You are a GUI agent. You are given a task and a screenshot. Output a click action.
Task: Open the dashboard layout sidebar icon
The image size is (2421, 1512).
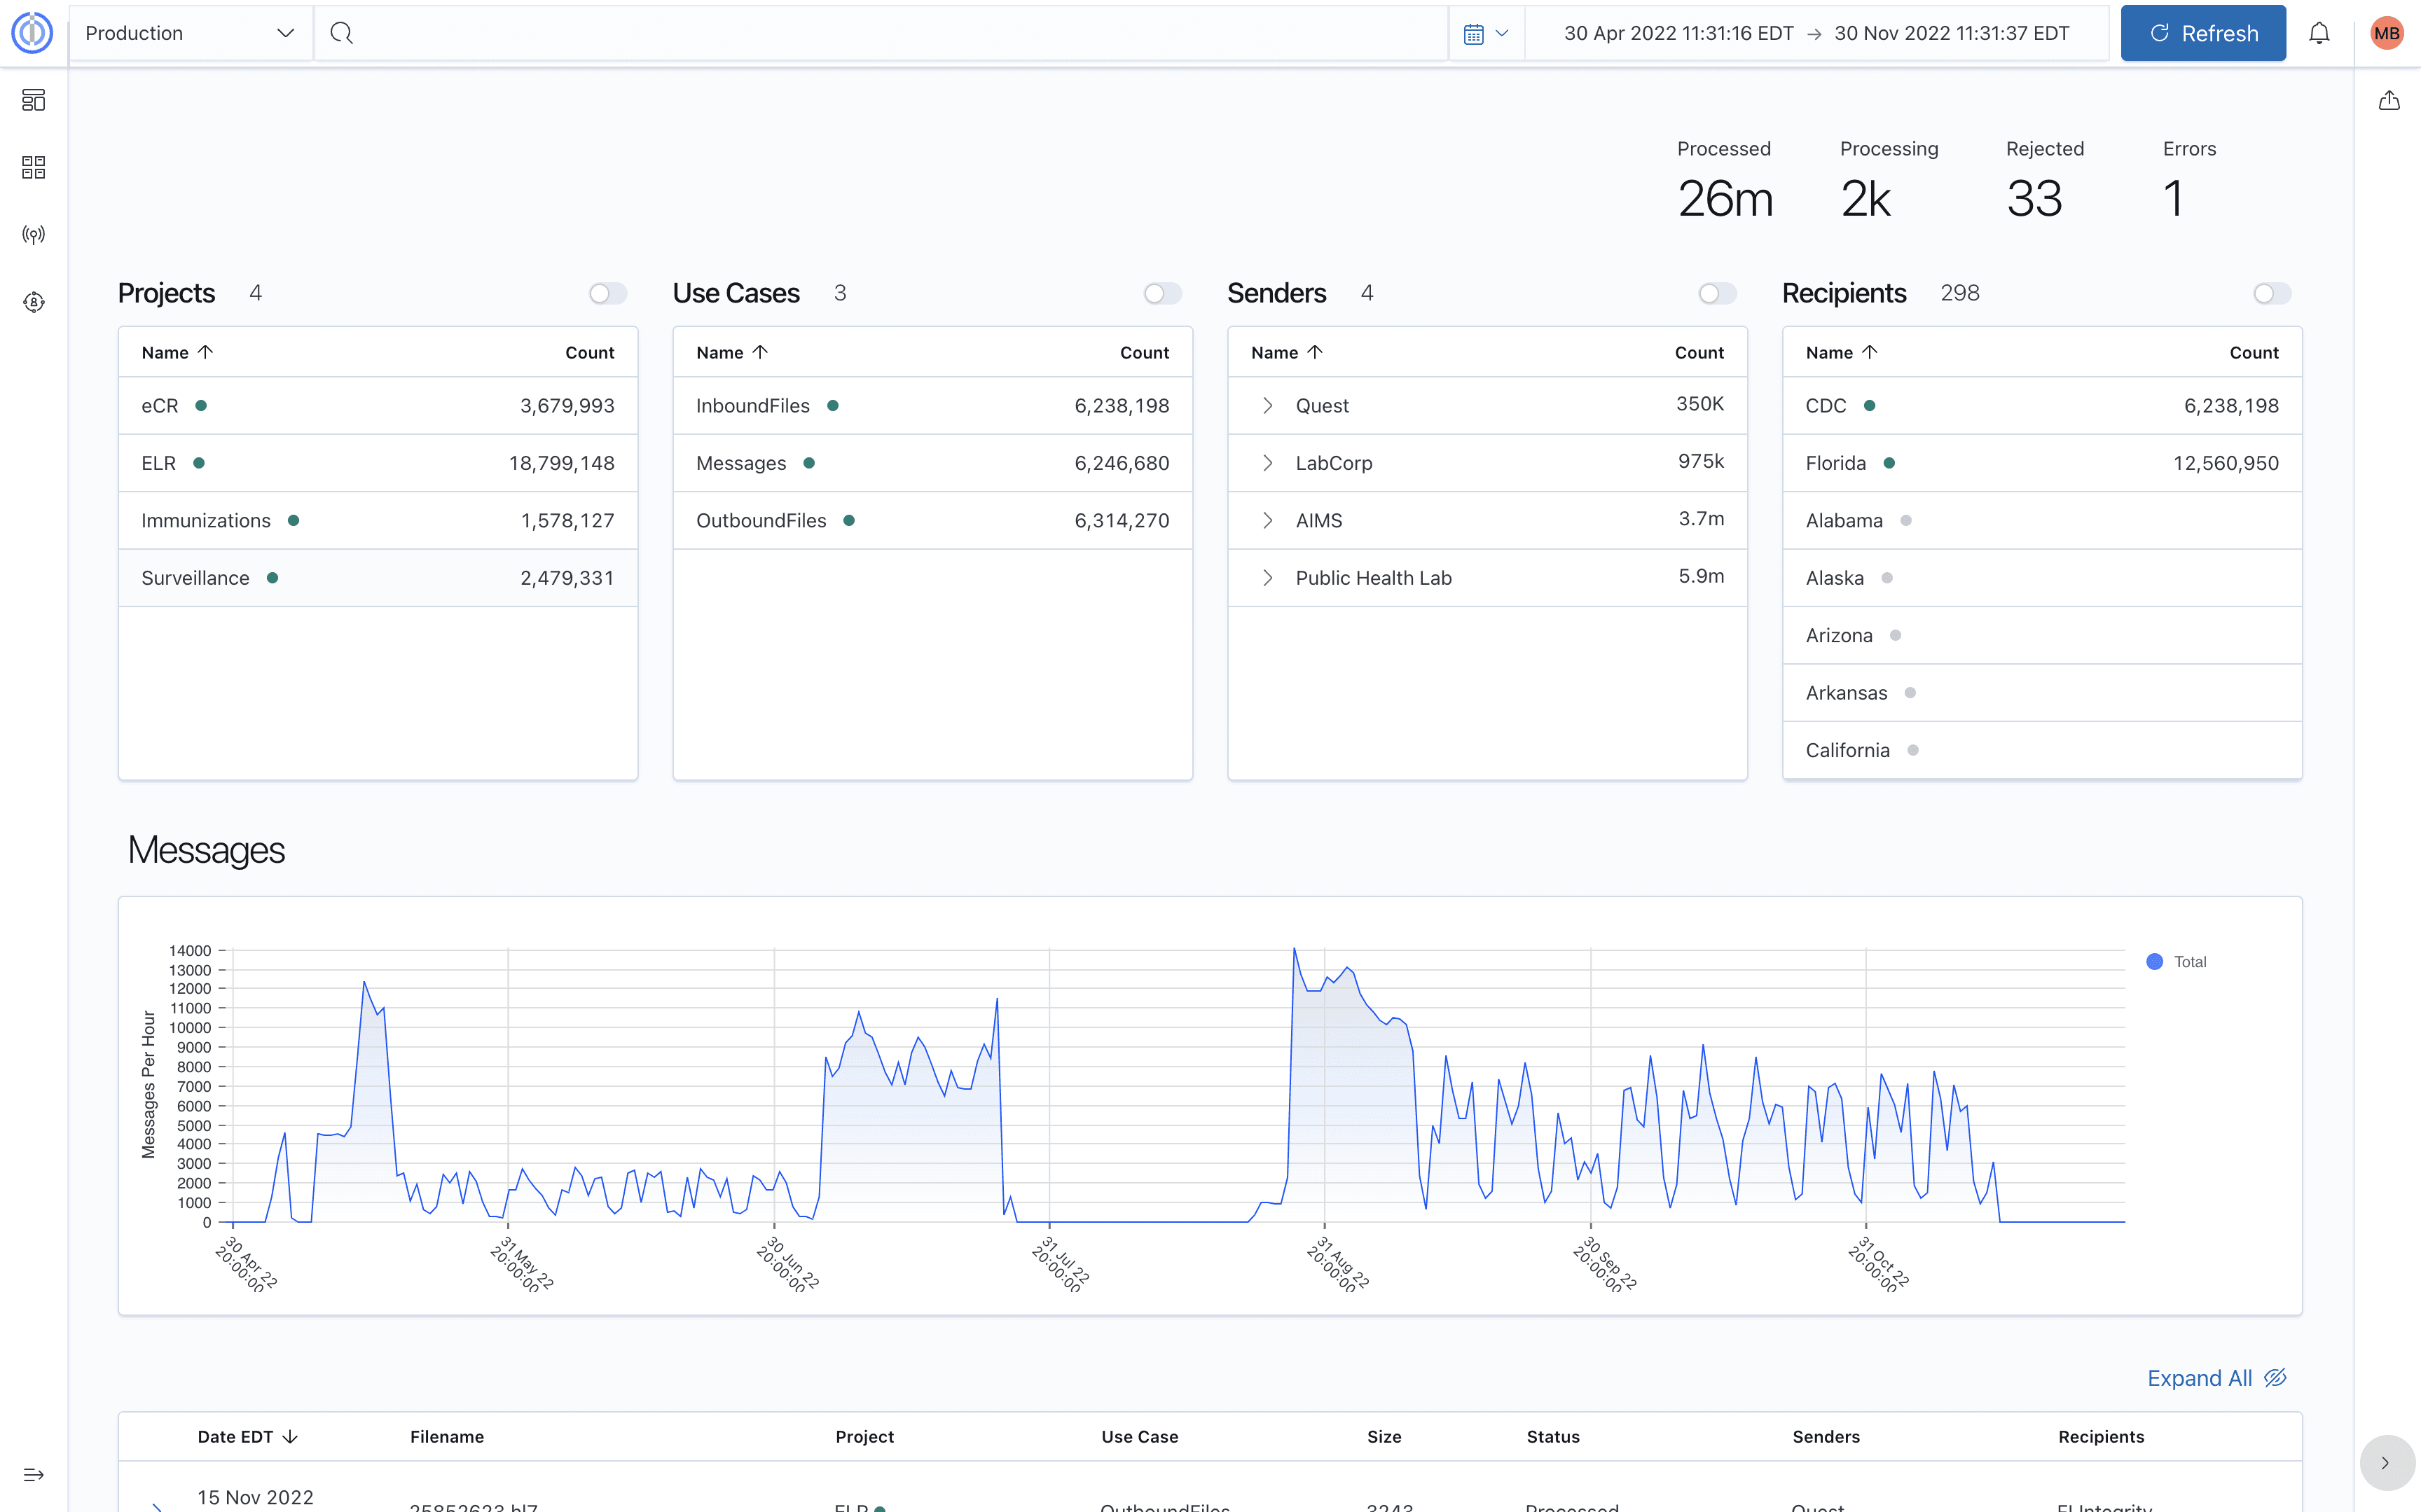[x=33, y=100]
